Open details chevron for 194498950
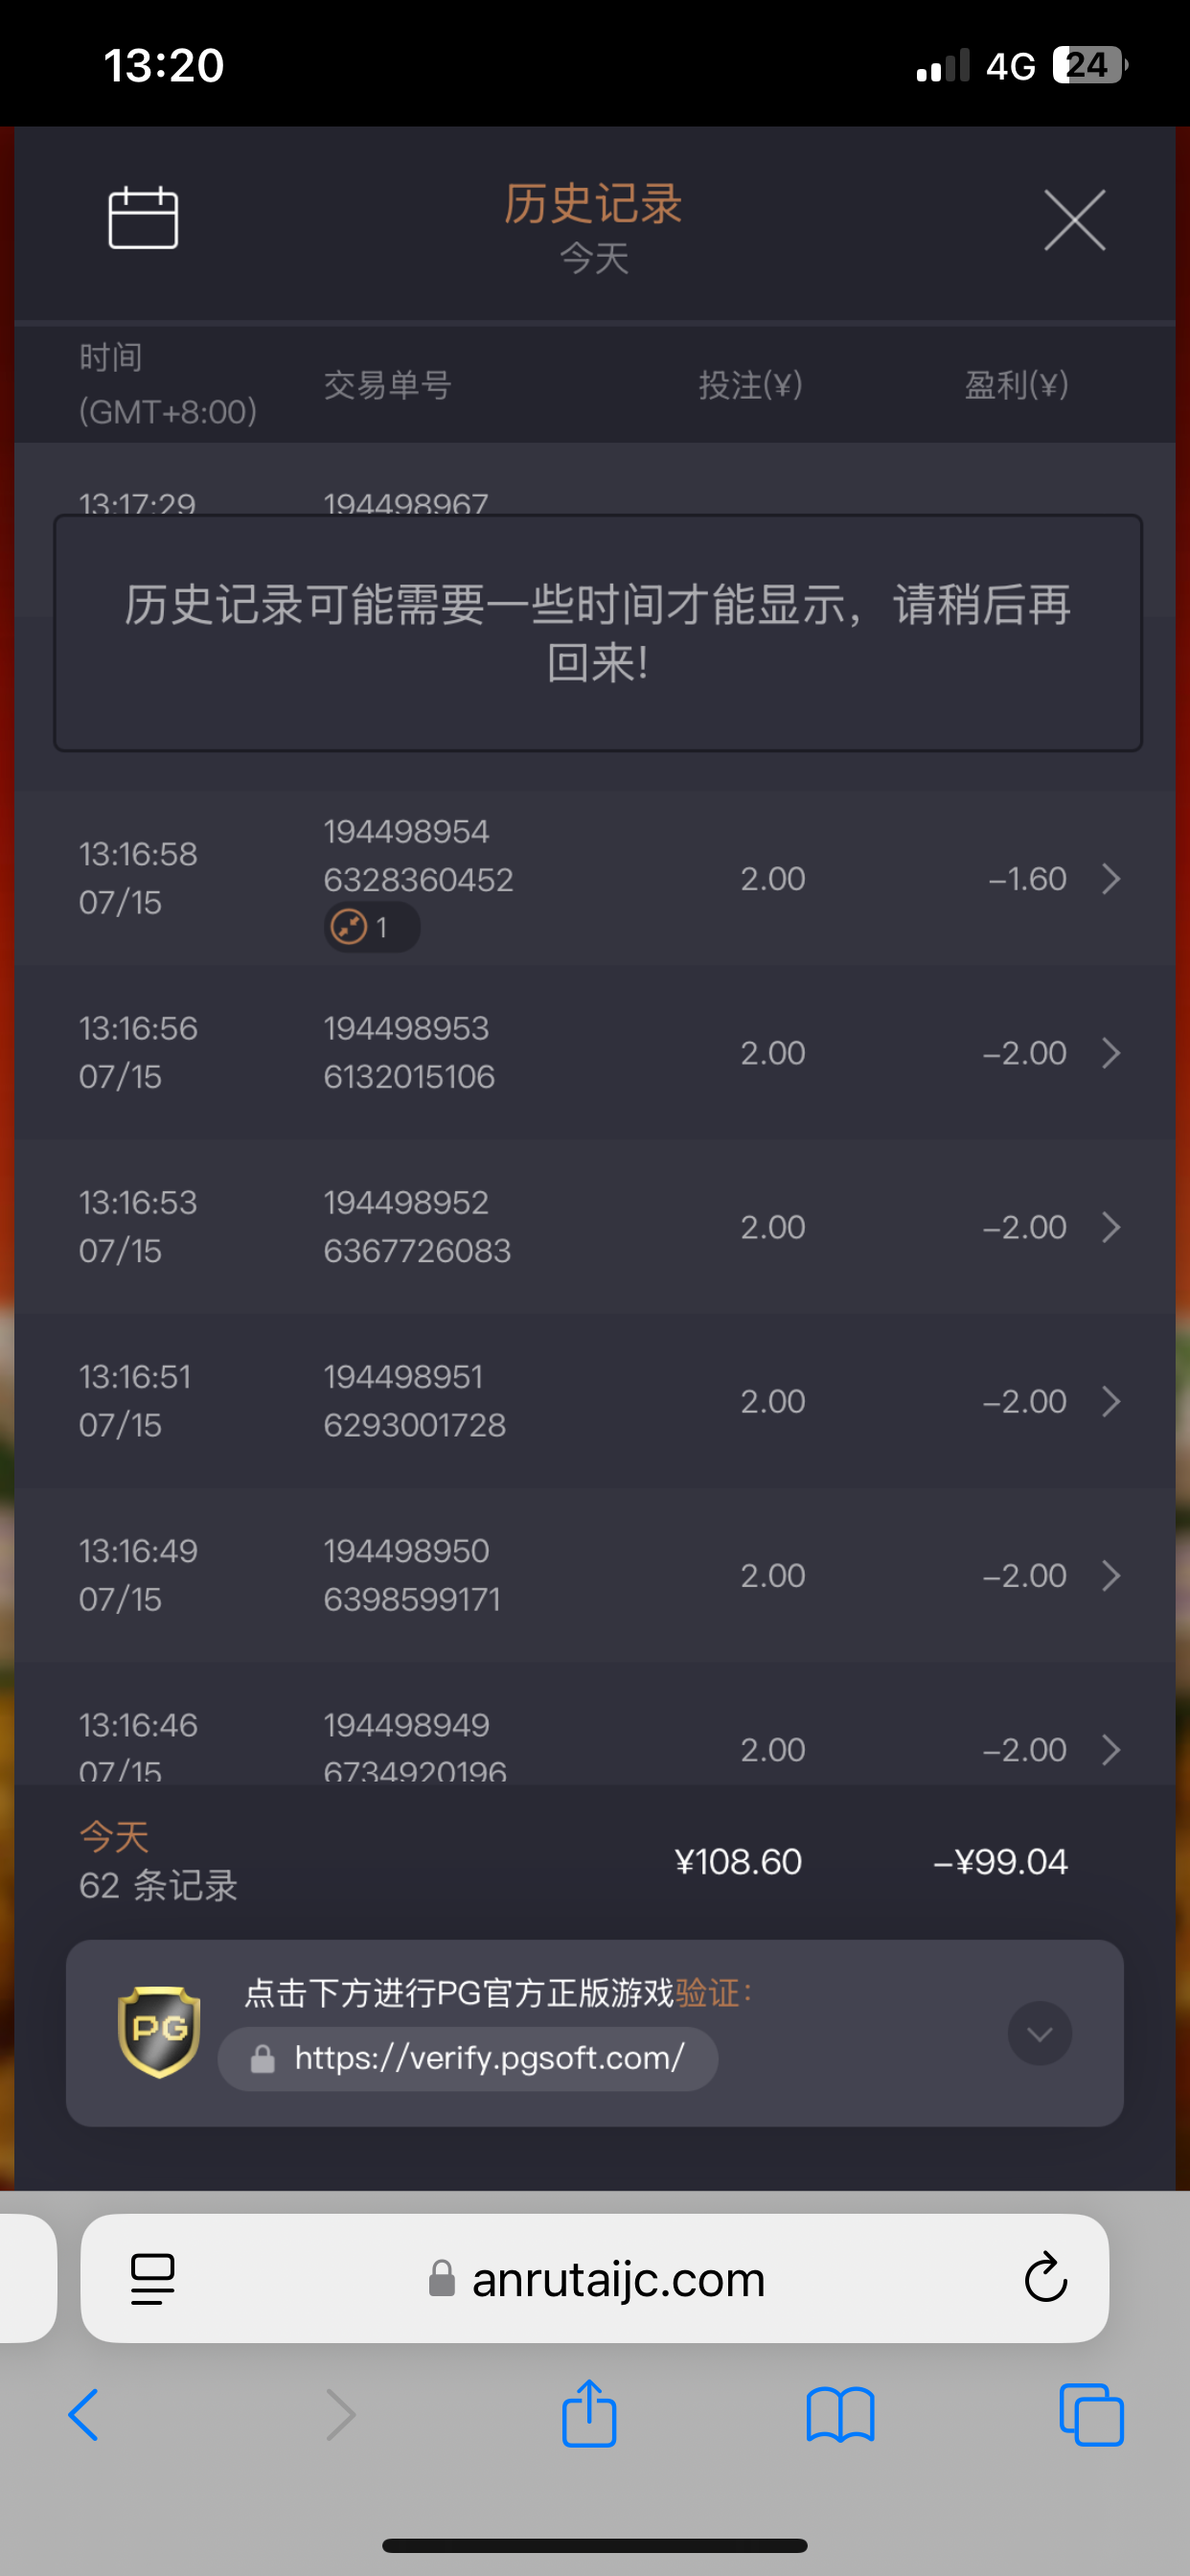Viewport: 1190px width, 2576px height. pos(1110,1575)
